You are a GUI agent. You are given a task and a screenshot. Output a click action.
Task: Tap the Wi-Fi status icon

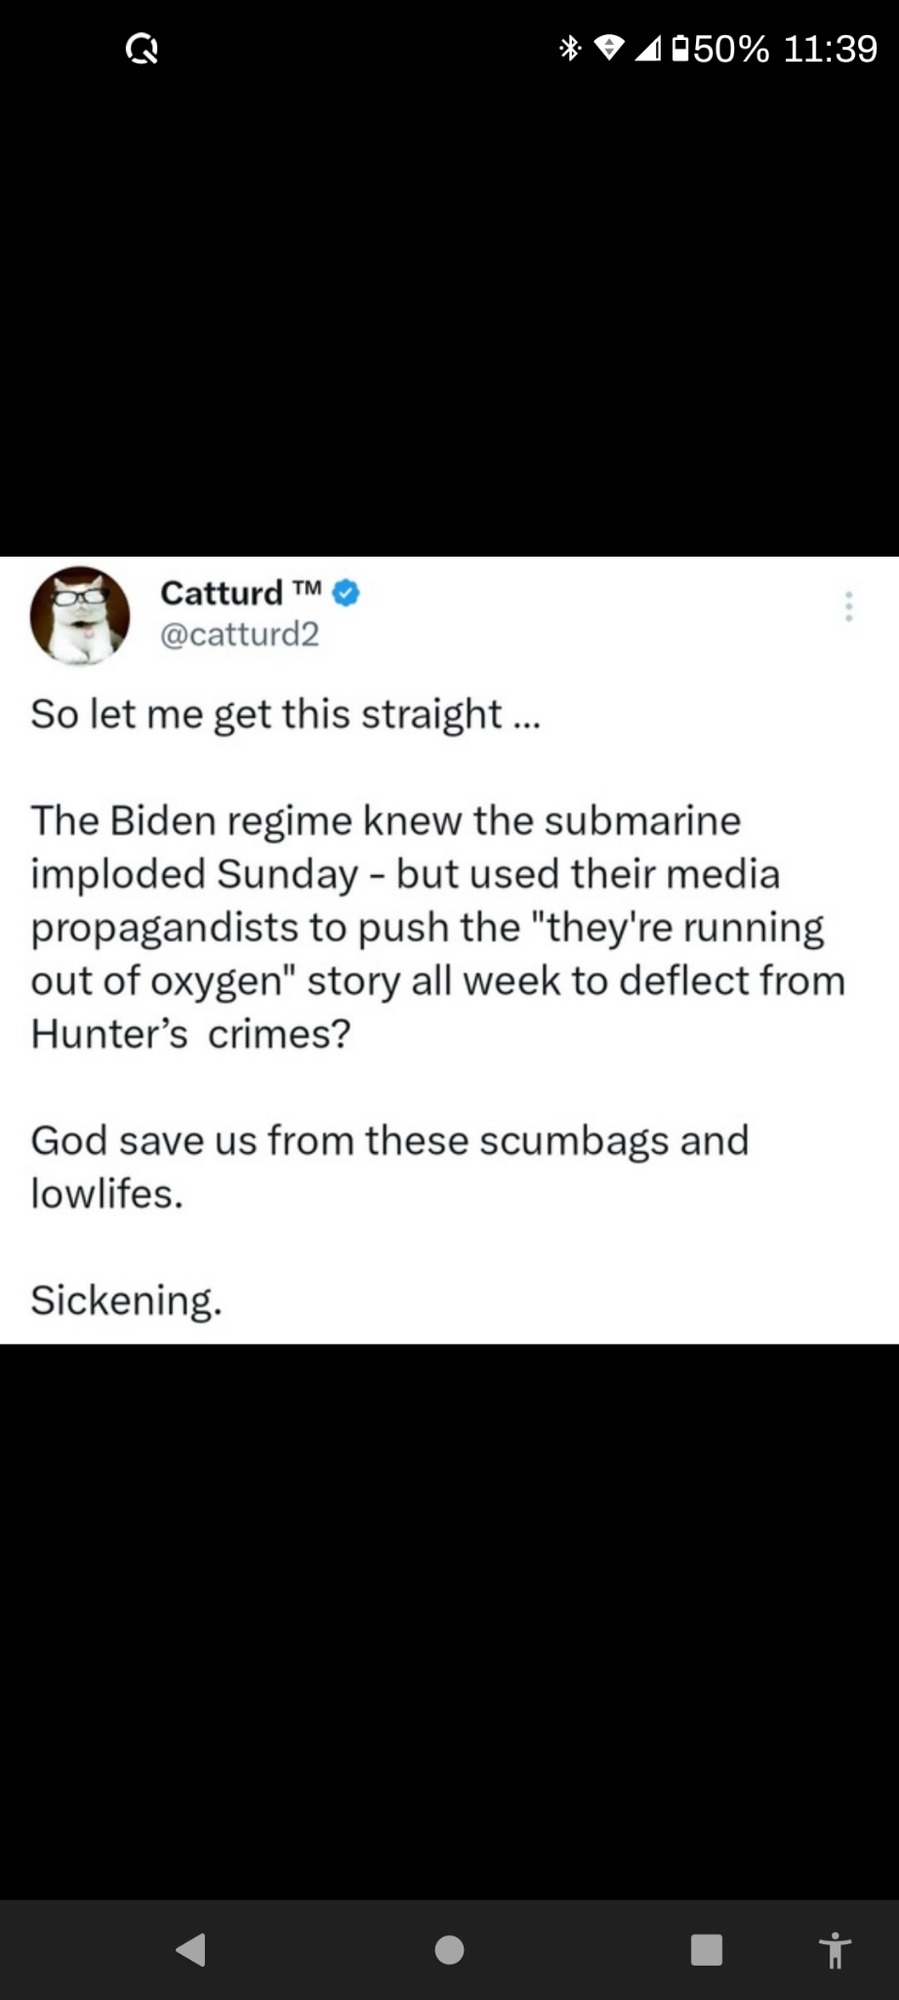[x=610, y=47]
